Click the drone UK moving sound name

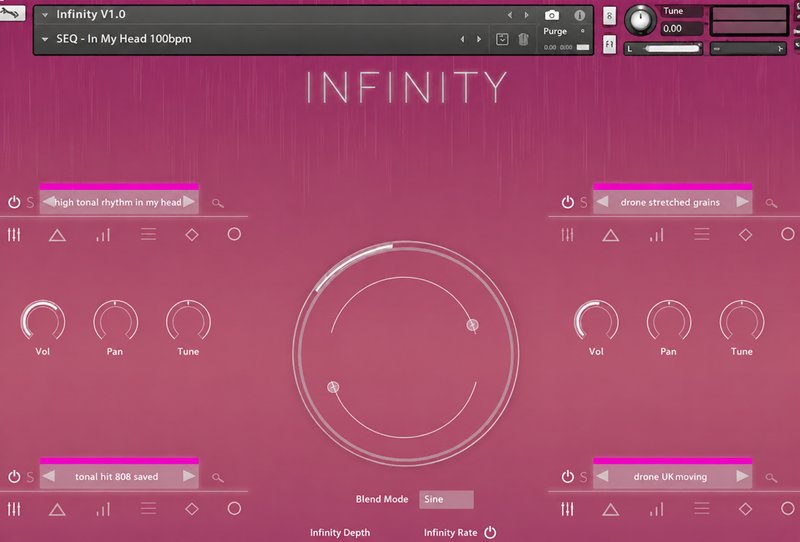pos(670,477)
